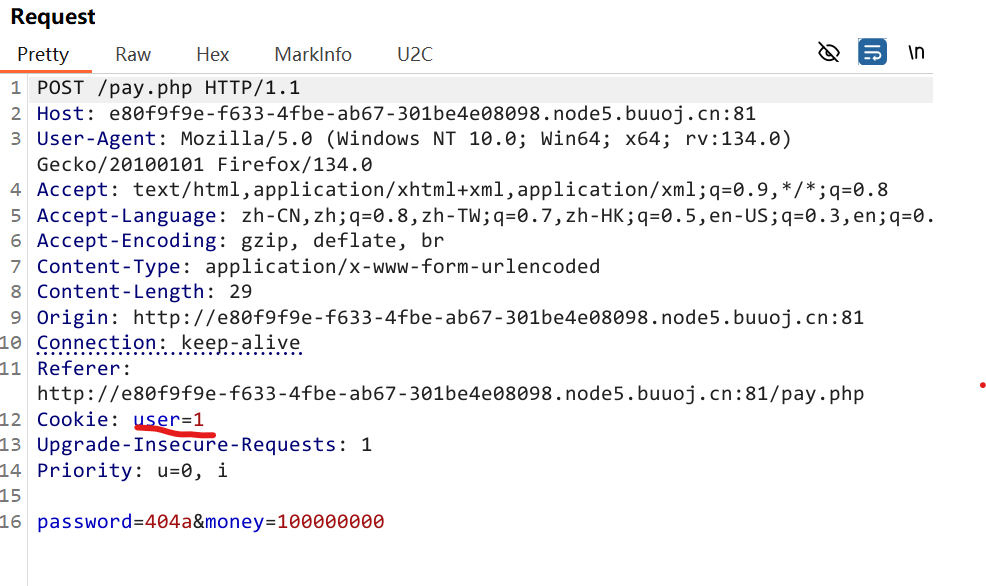Viewport: 986px width, 586px height.
Task: Click the Request panel title
Action: point(53,17)
